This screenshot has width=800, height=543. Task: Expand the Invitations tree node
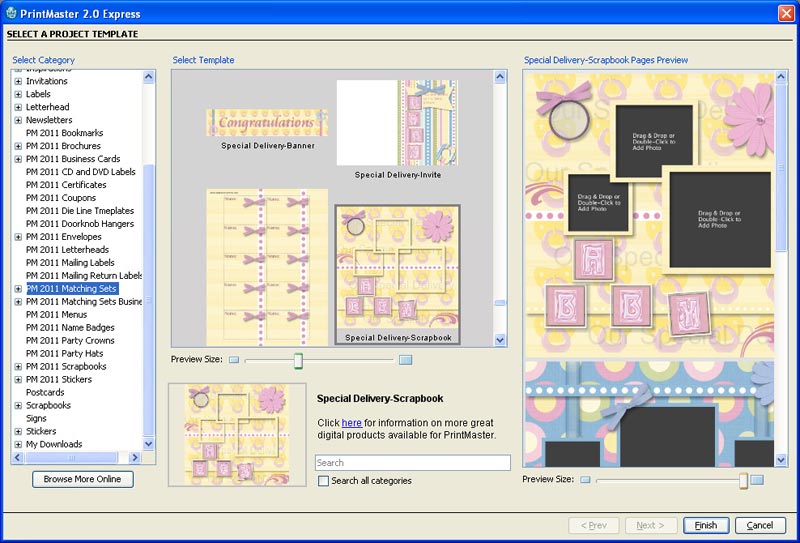(x=18, y=82)
